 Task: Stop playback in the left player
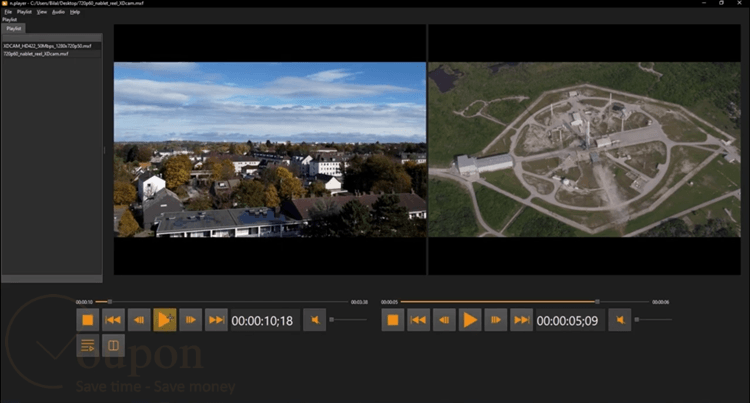[88, 320]
